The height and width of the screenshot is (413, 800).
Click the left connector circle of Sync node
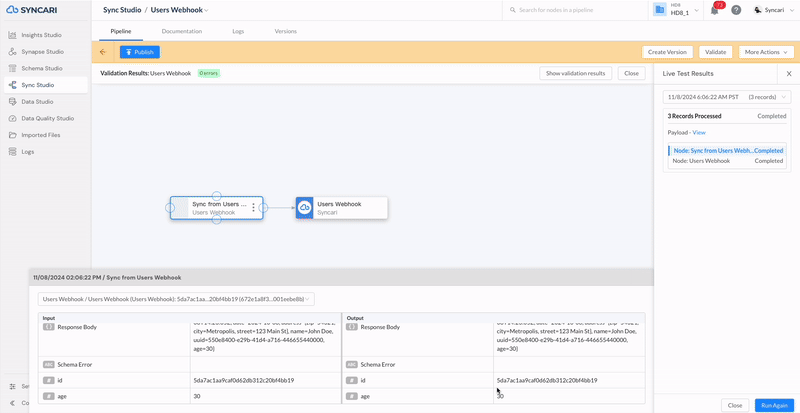[170, 208]
